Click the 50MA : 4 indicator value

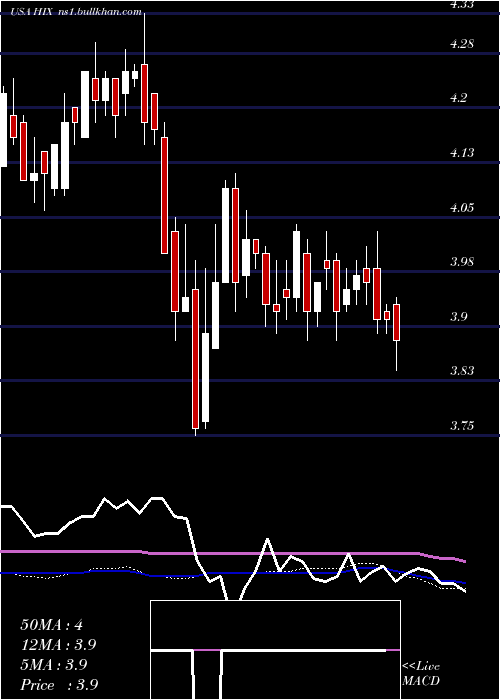[x=51, y=625]
